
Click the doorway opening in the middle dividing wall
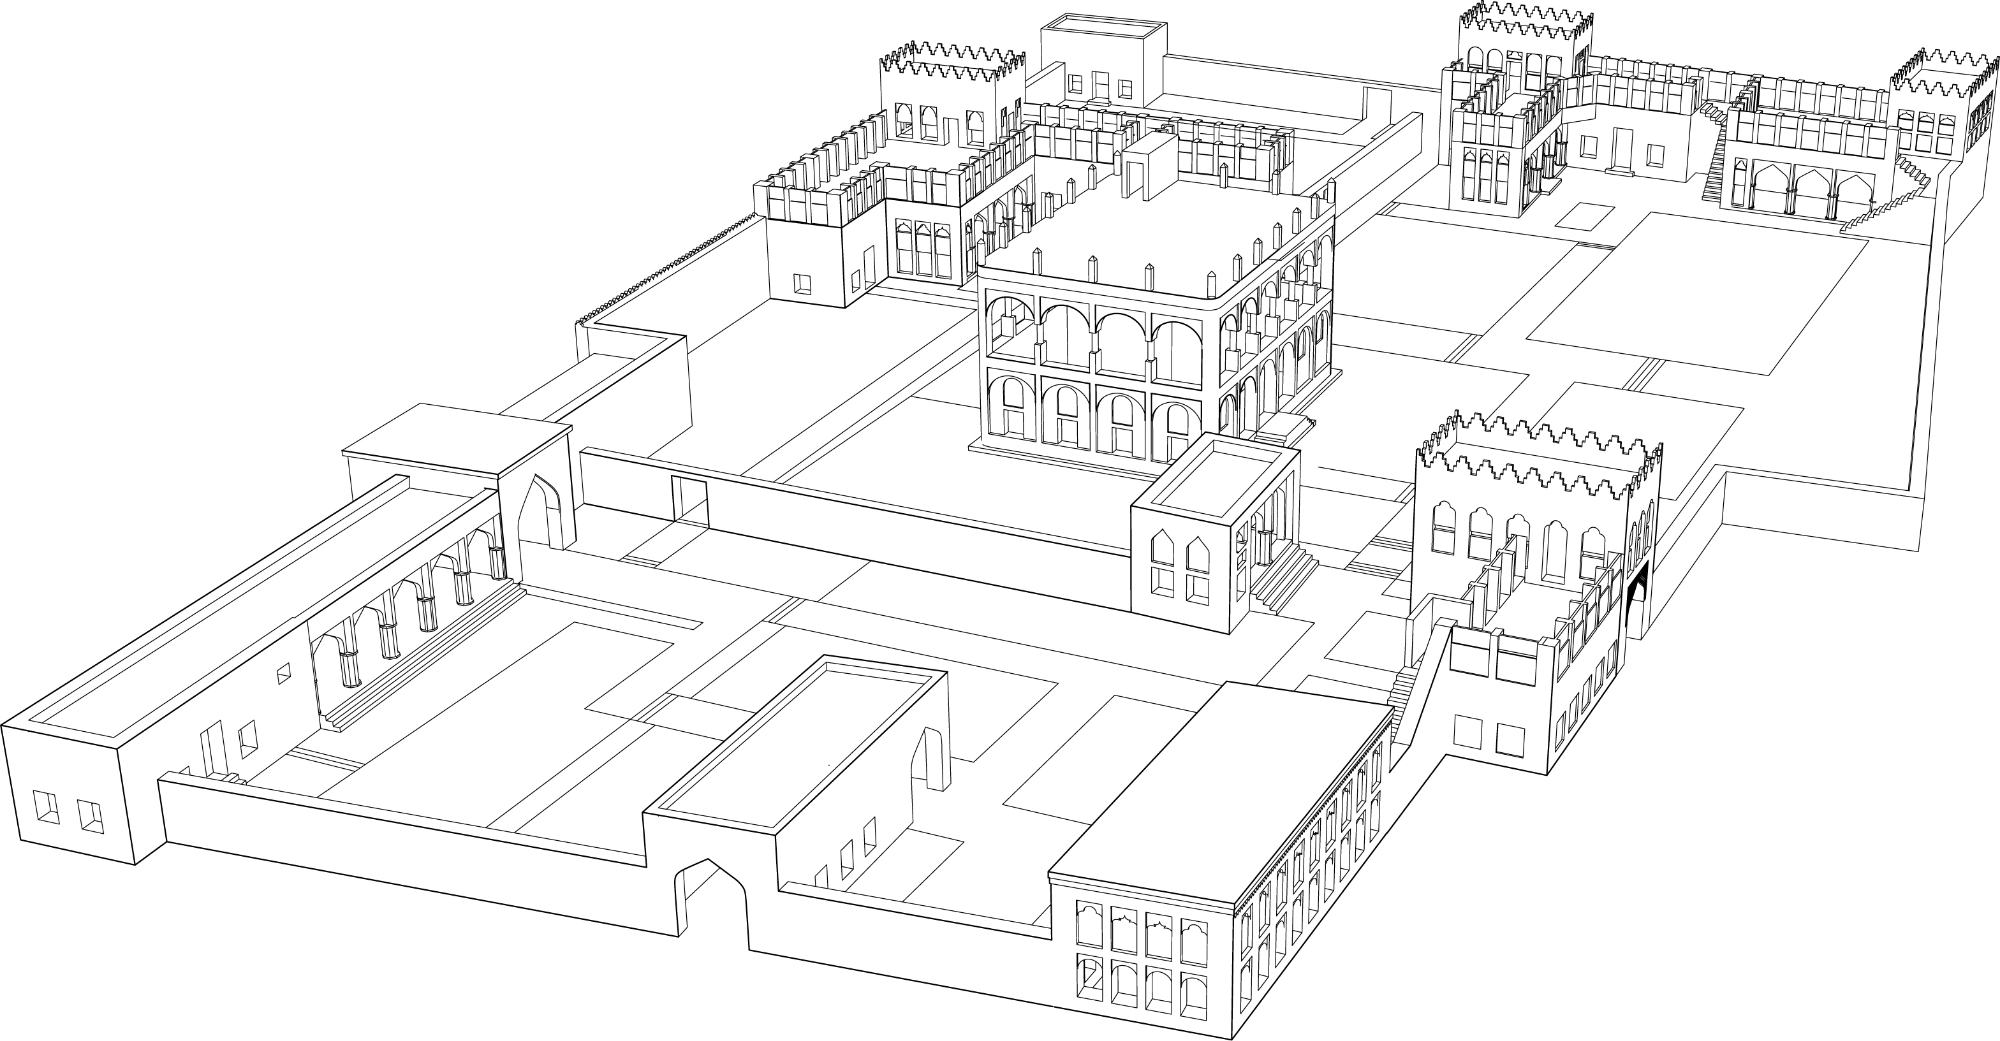(x=688, y=498)
